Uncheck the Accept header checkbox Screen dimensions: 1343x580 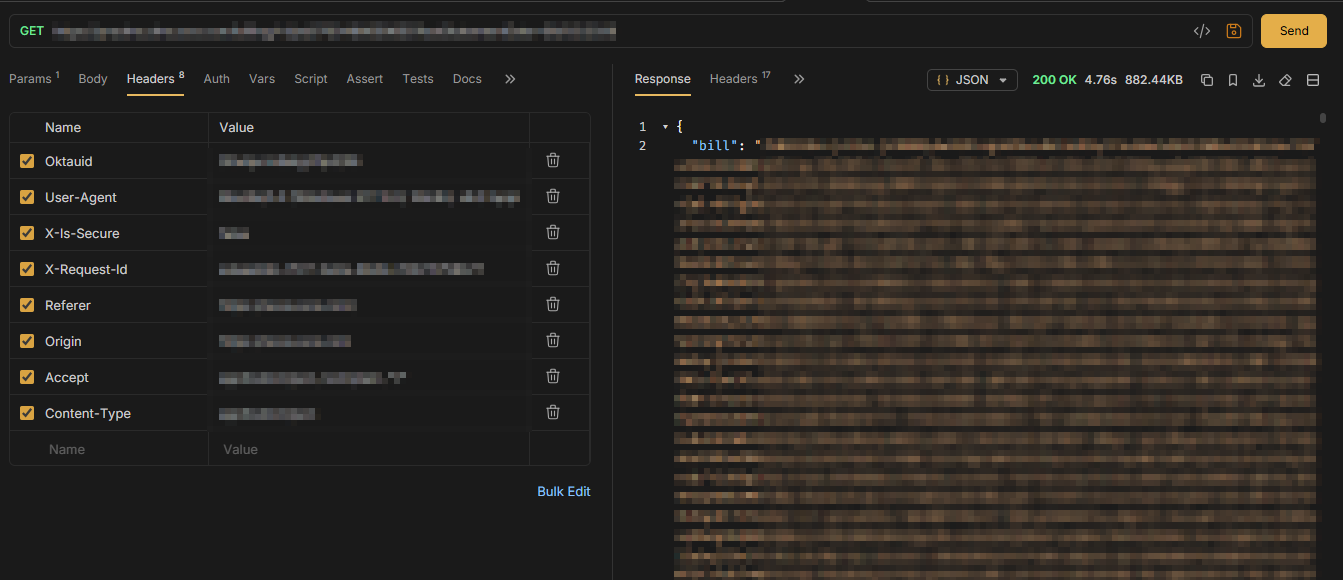(27, 377)
